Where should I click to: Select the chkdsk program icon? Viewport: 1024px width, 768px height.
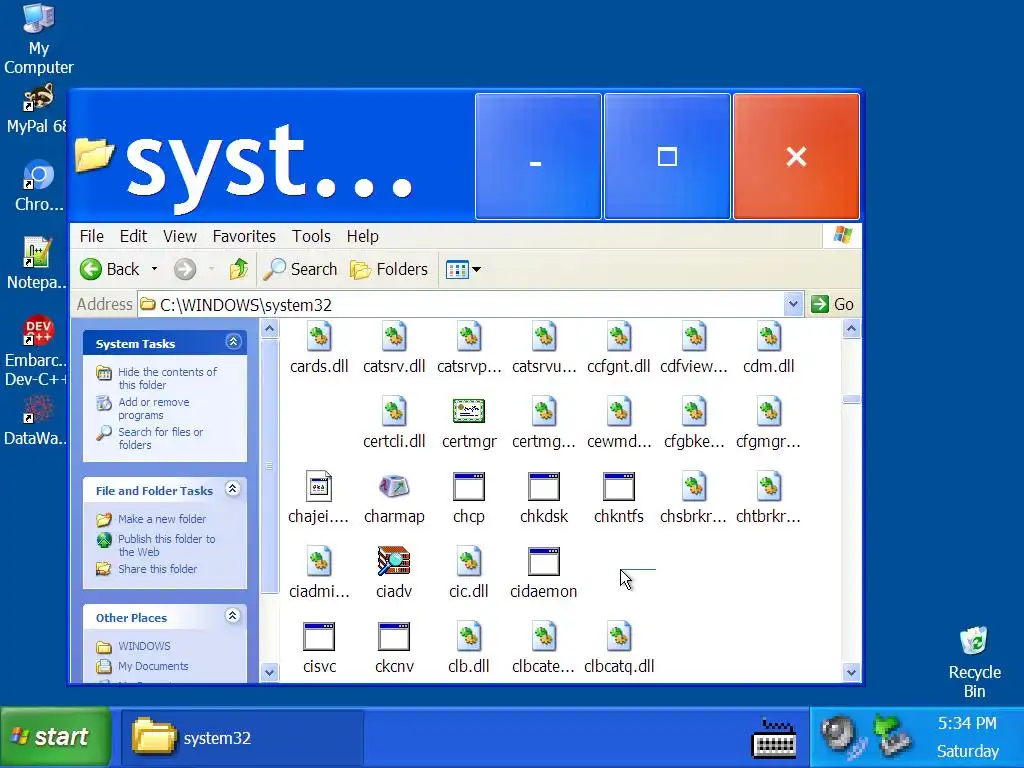544,487
